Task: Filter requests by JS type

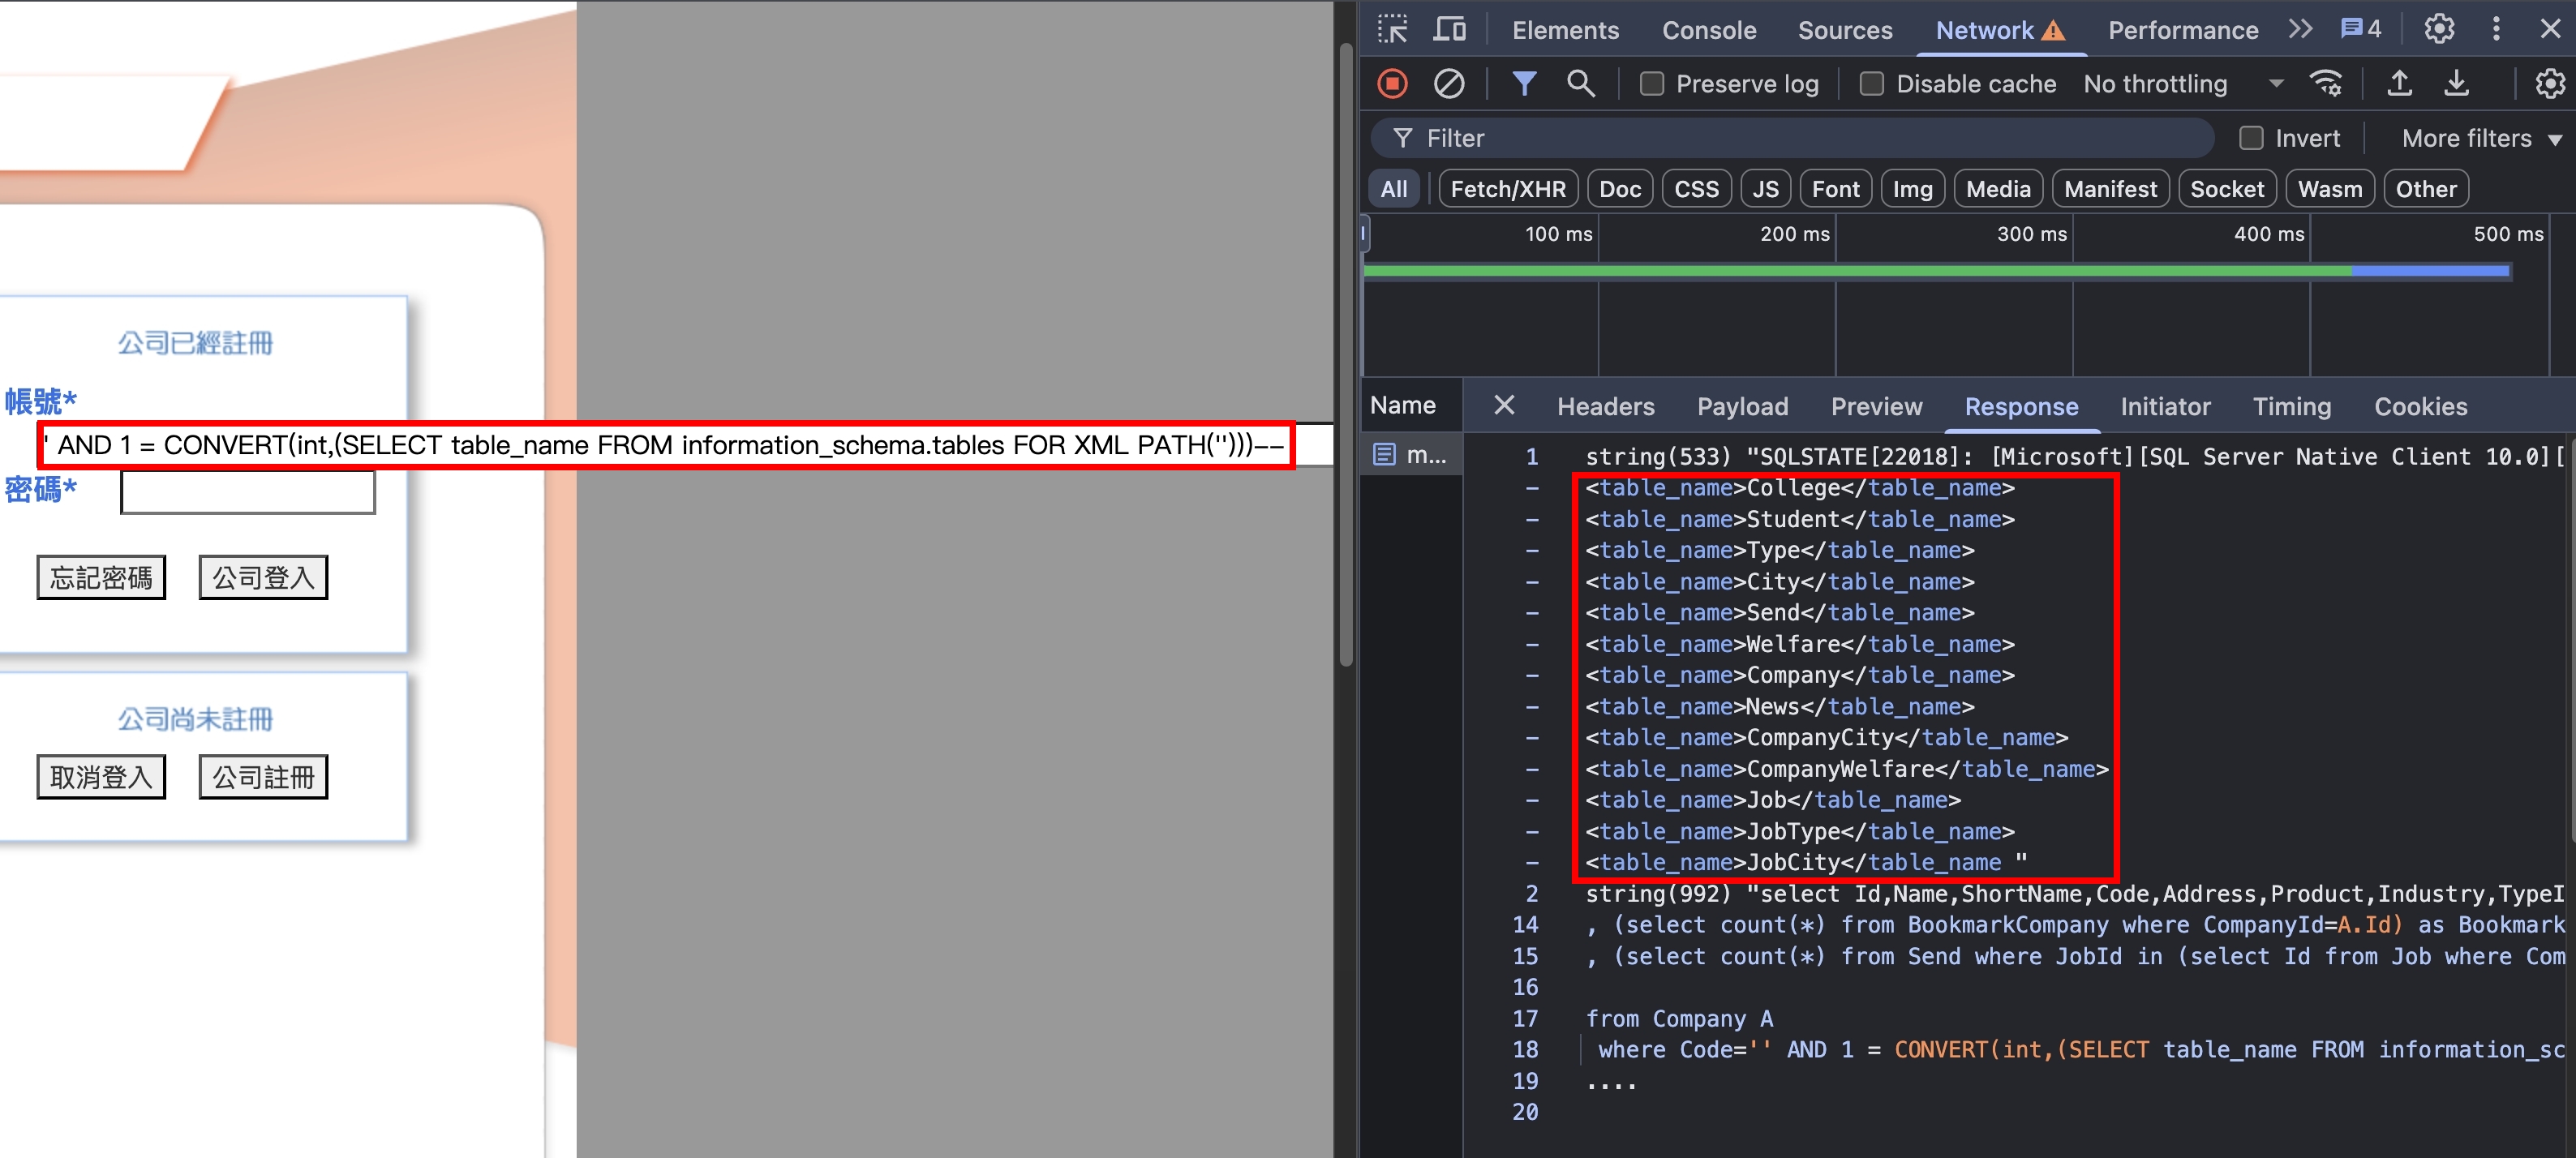Action: (x=1765, y=189)
